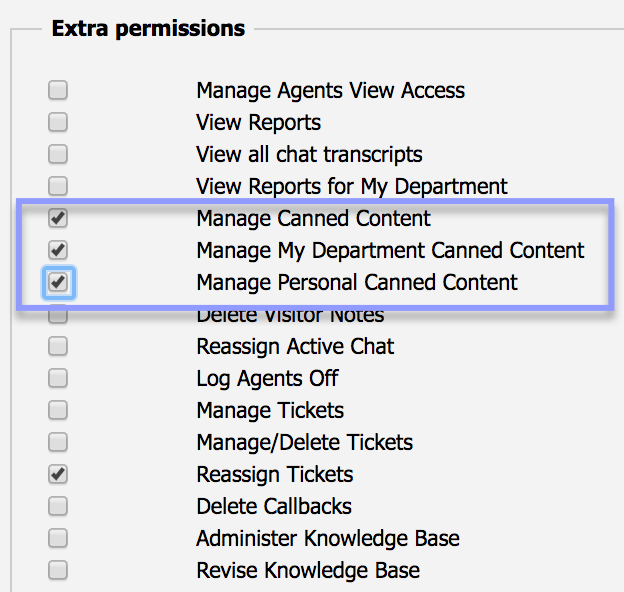The width and height of the screenshot is (624, 592).
Task: Check the Administer Knowledge Base checkbox
Action: point(58,538)
